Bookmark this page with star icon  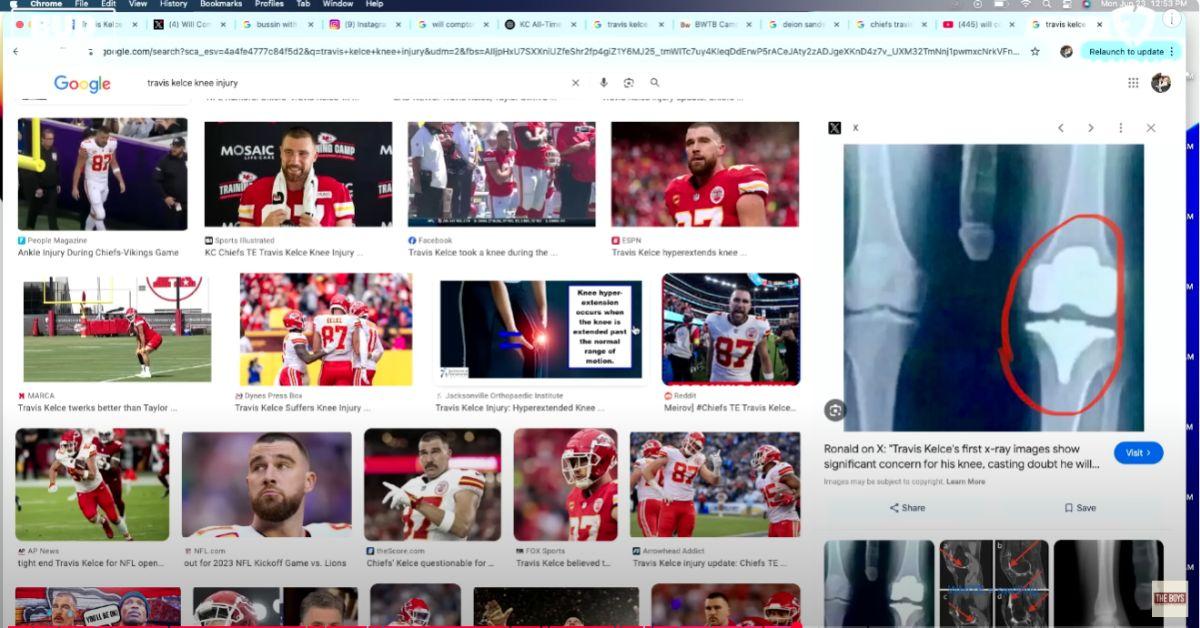(x=1035, y=51)
